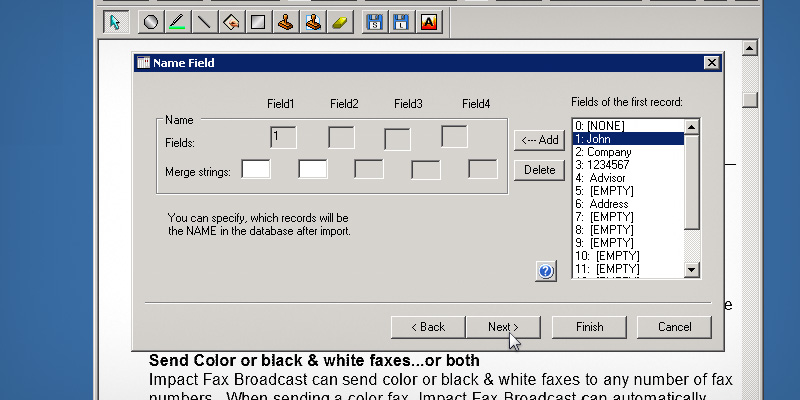The image size is (800, 400).
Task: Choose the yellow eraser tool
Action: coord(338,21)
